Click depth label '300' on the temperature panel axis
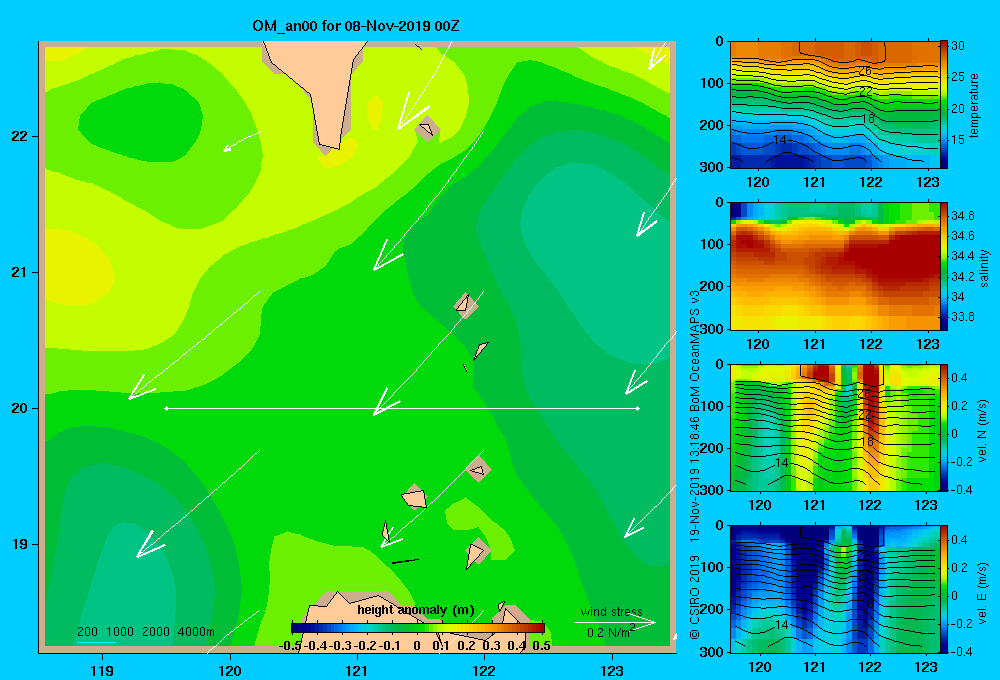The width and height of the screenshot is (1000, 680). tap(713, 166)
